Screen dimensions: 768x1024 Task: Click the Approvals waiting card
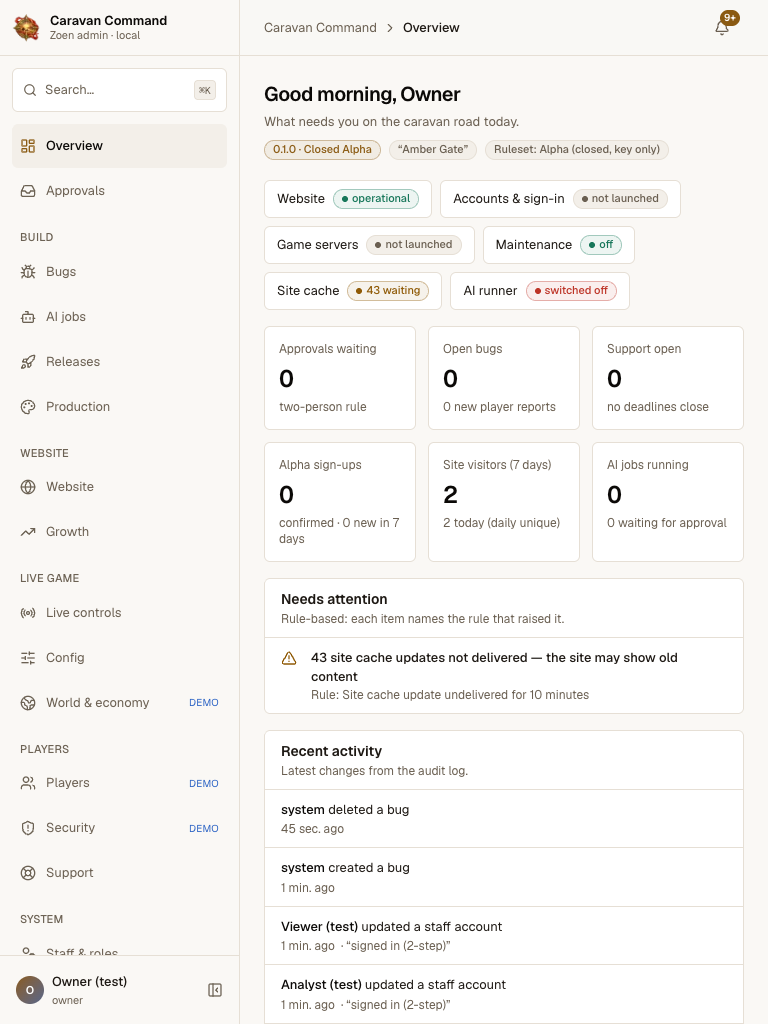pyautogui.click(x=340, y=378)
